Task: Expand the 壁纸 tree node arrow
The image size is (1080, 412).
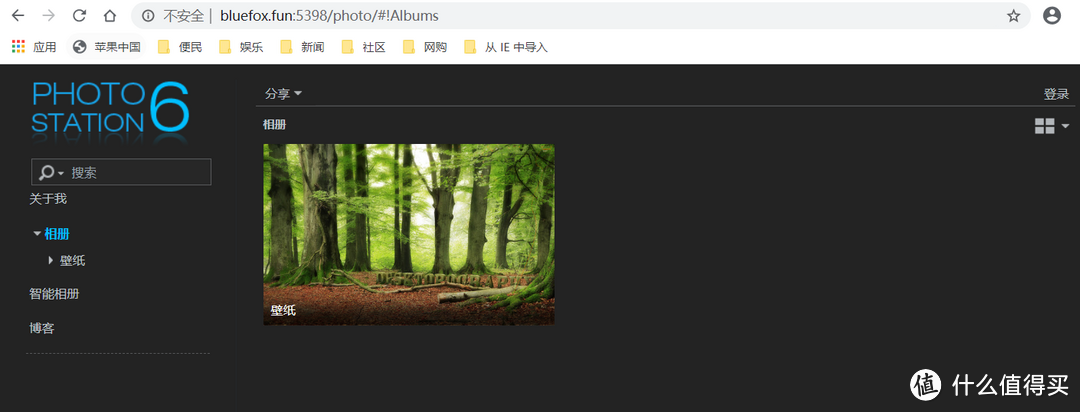Action: 50,260
